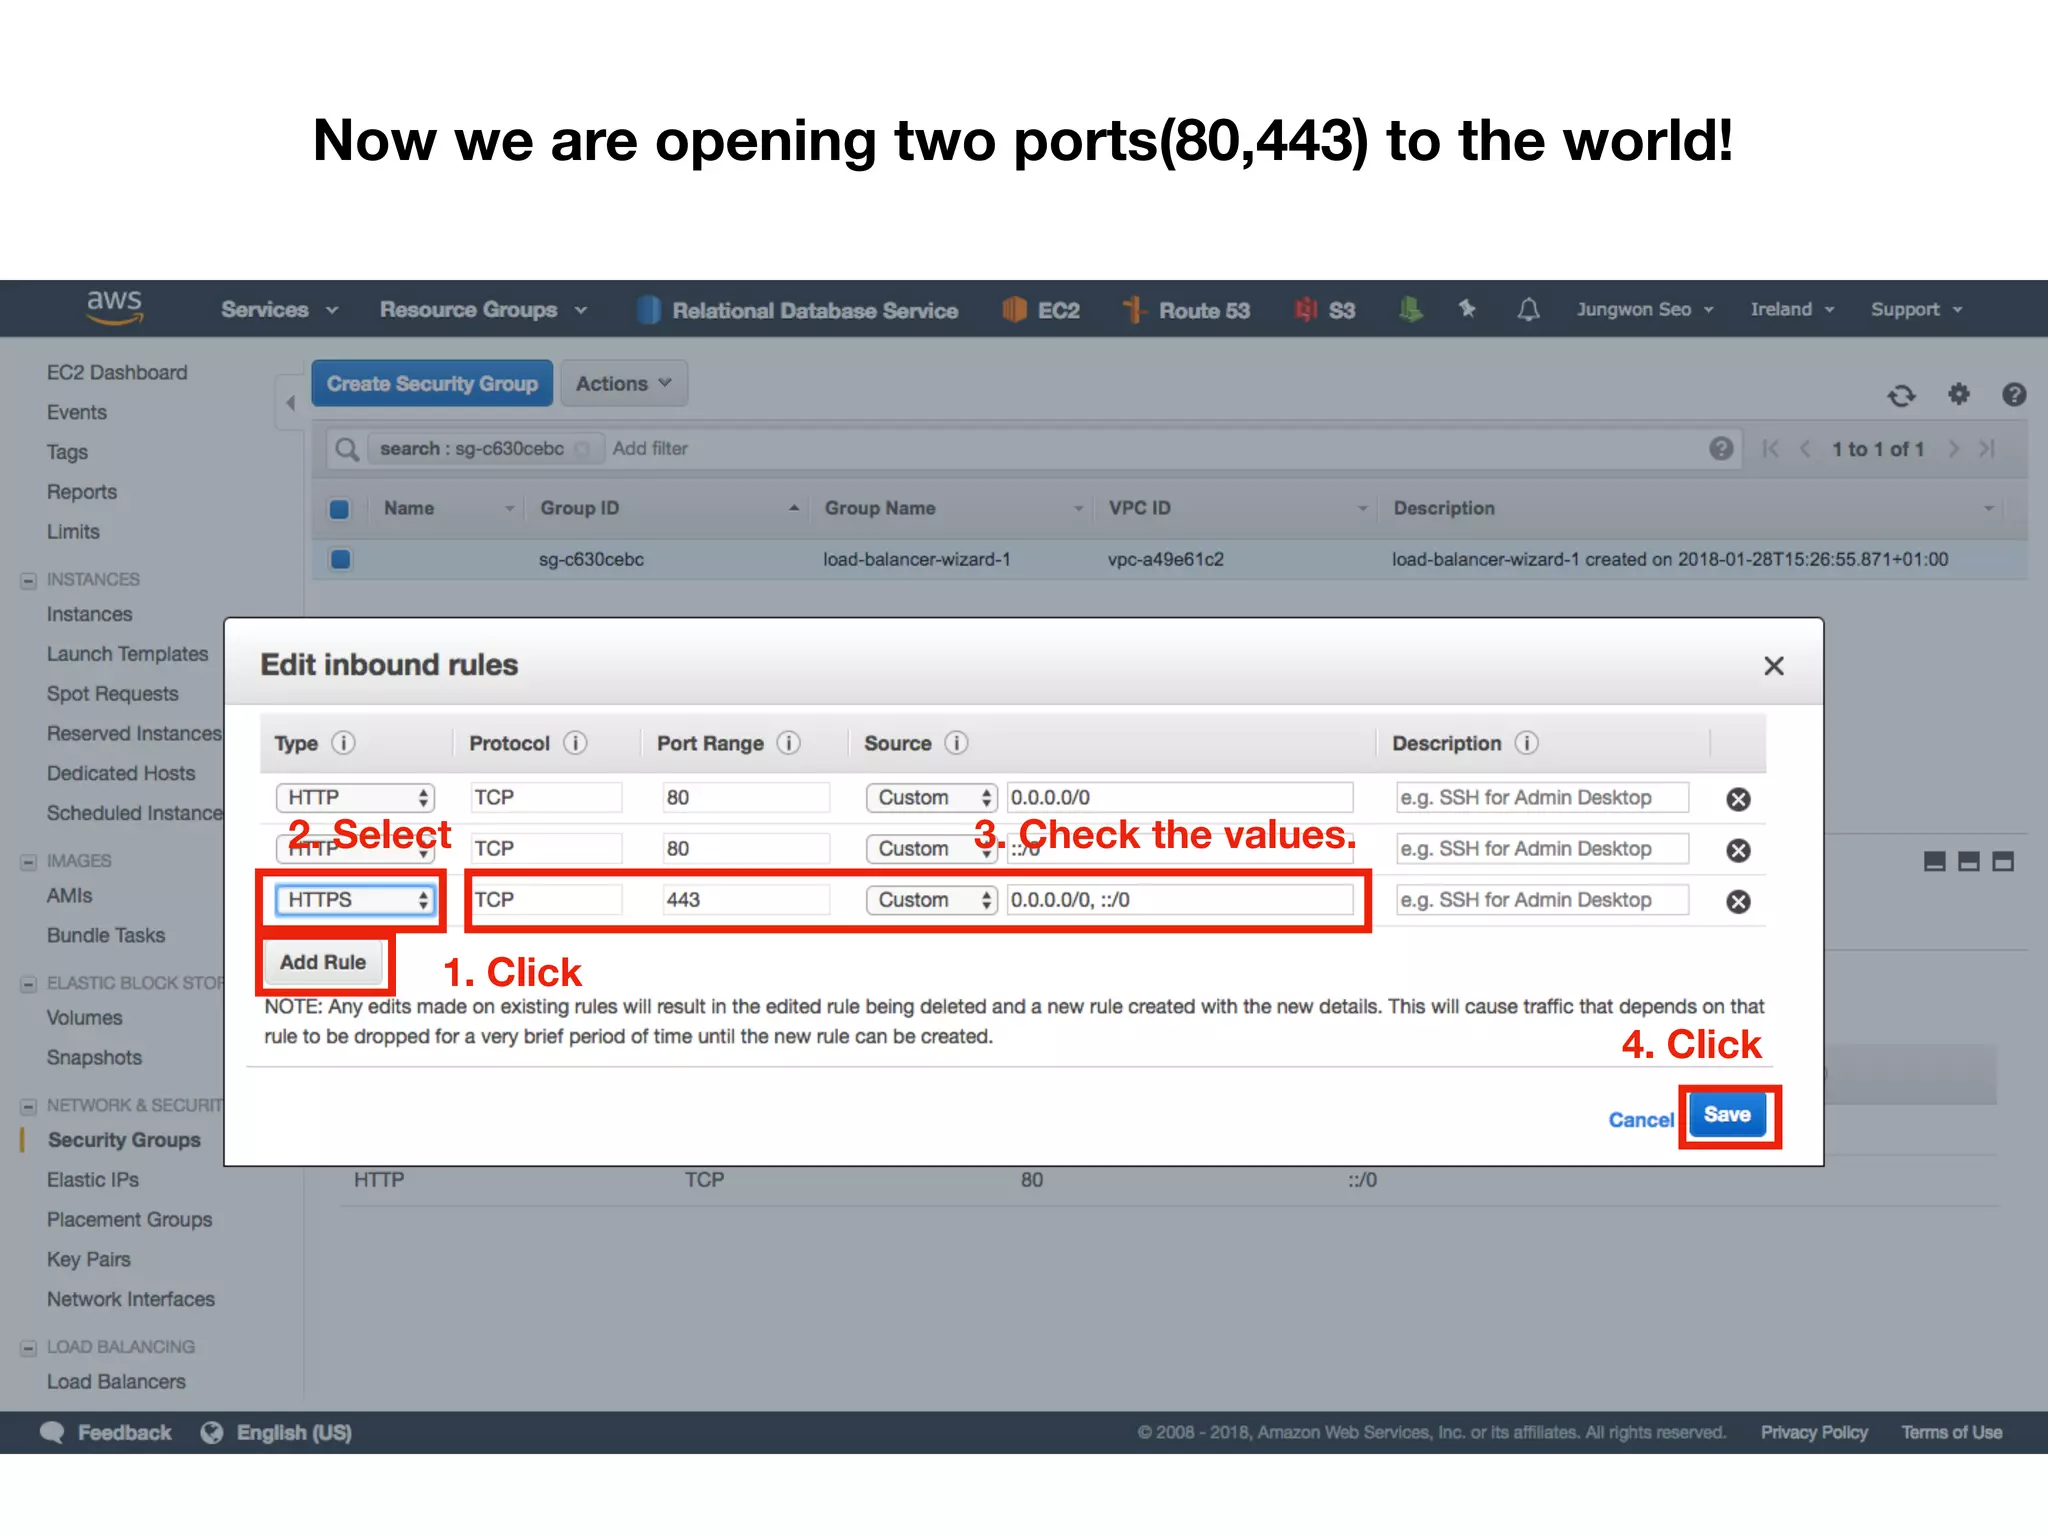This screenshot has width=2048, height=1536.
Task: Open the Privacy Policy link
Action: pos(1814,1433)
